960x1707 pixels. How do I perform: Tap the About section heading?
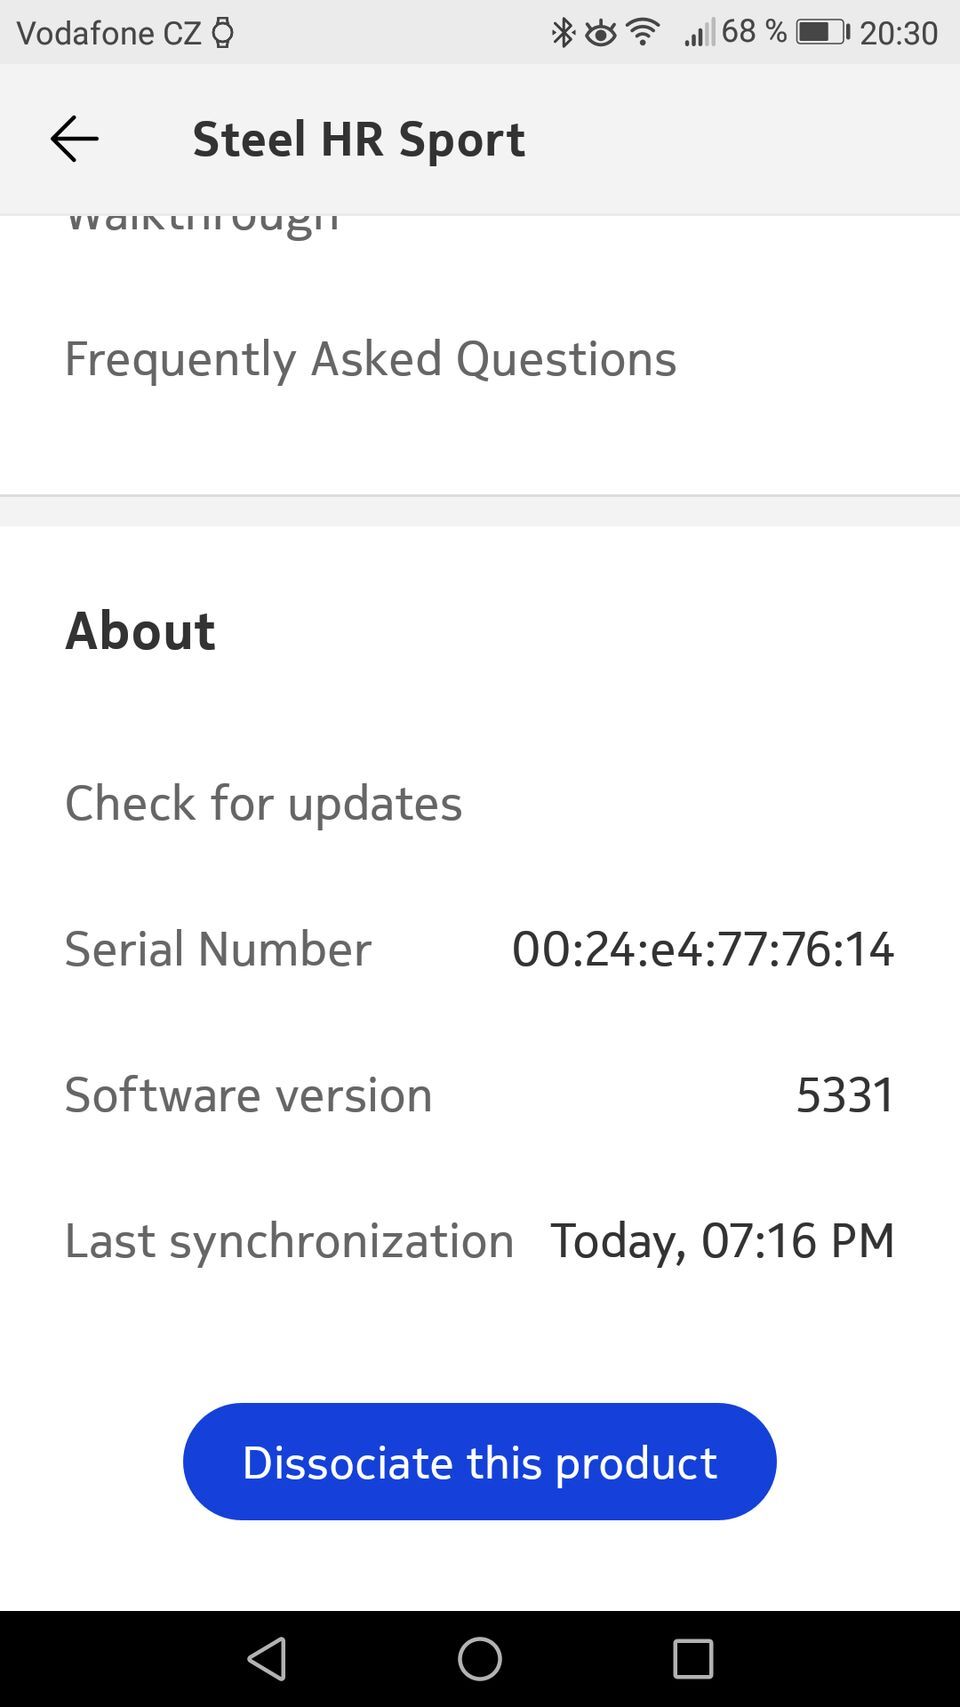(x=140, y=630)
